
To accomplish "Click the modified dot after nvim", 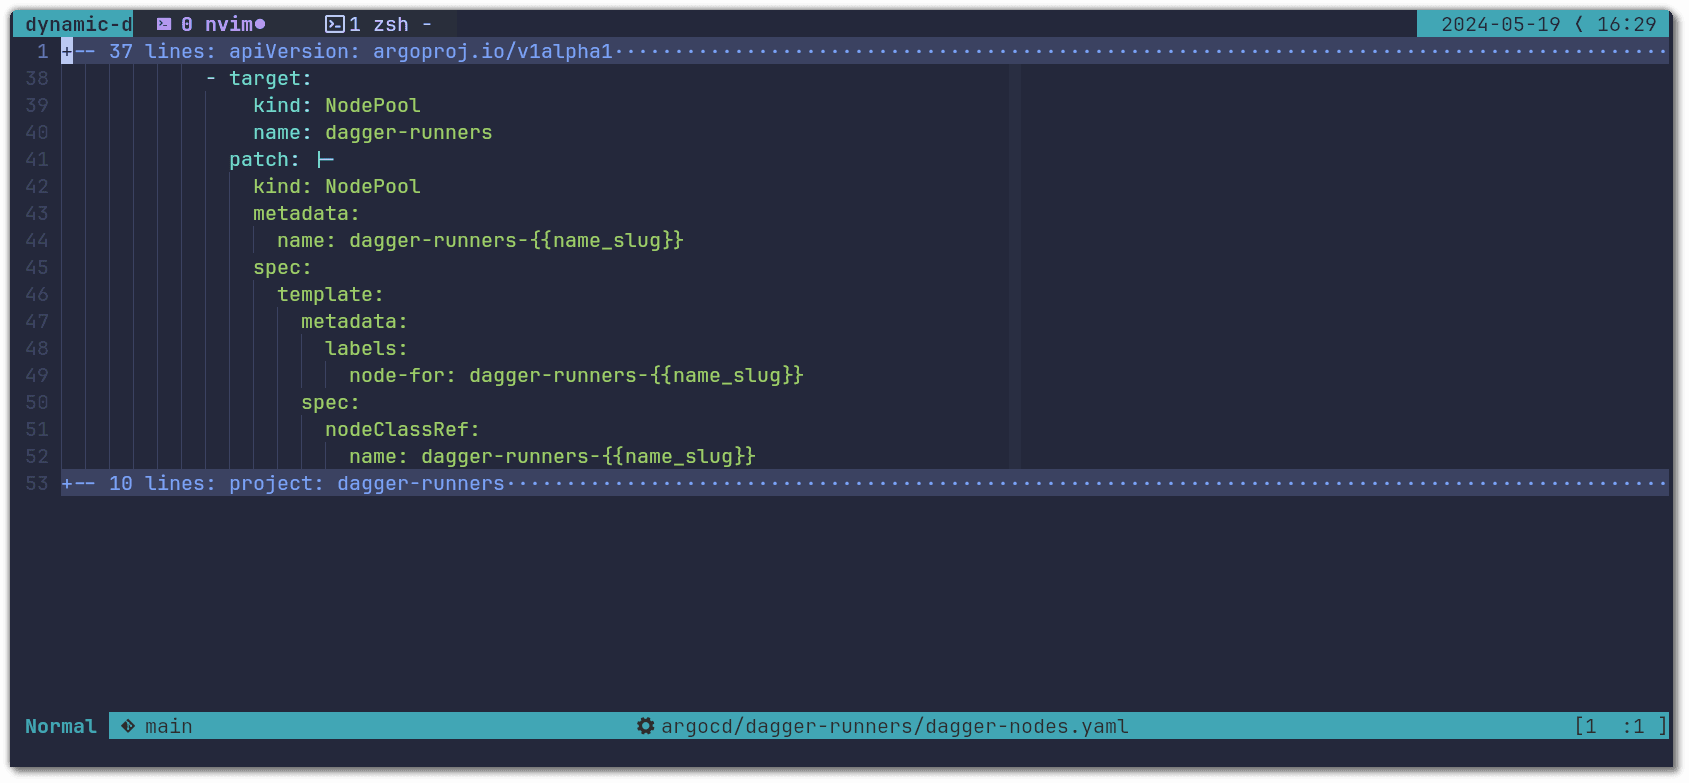I will (260, 24).
